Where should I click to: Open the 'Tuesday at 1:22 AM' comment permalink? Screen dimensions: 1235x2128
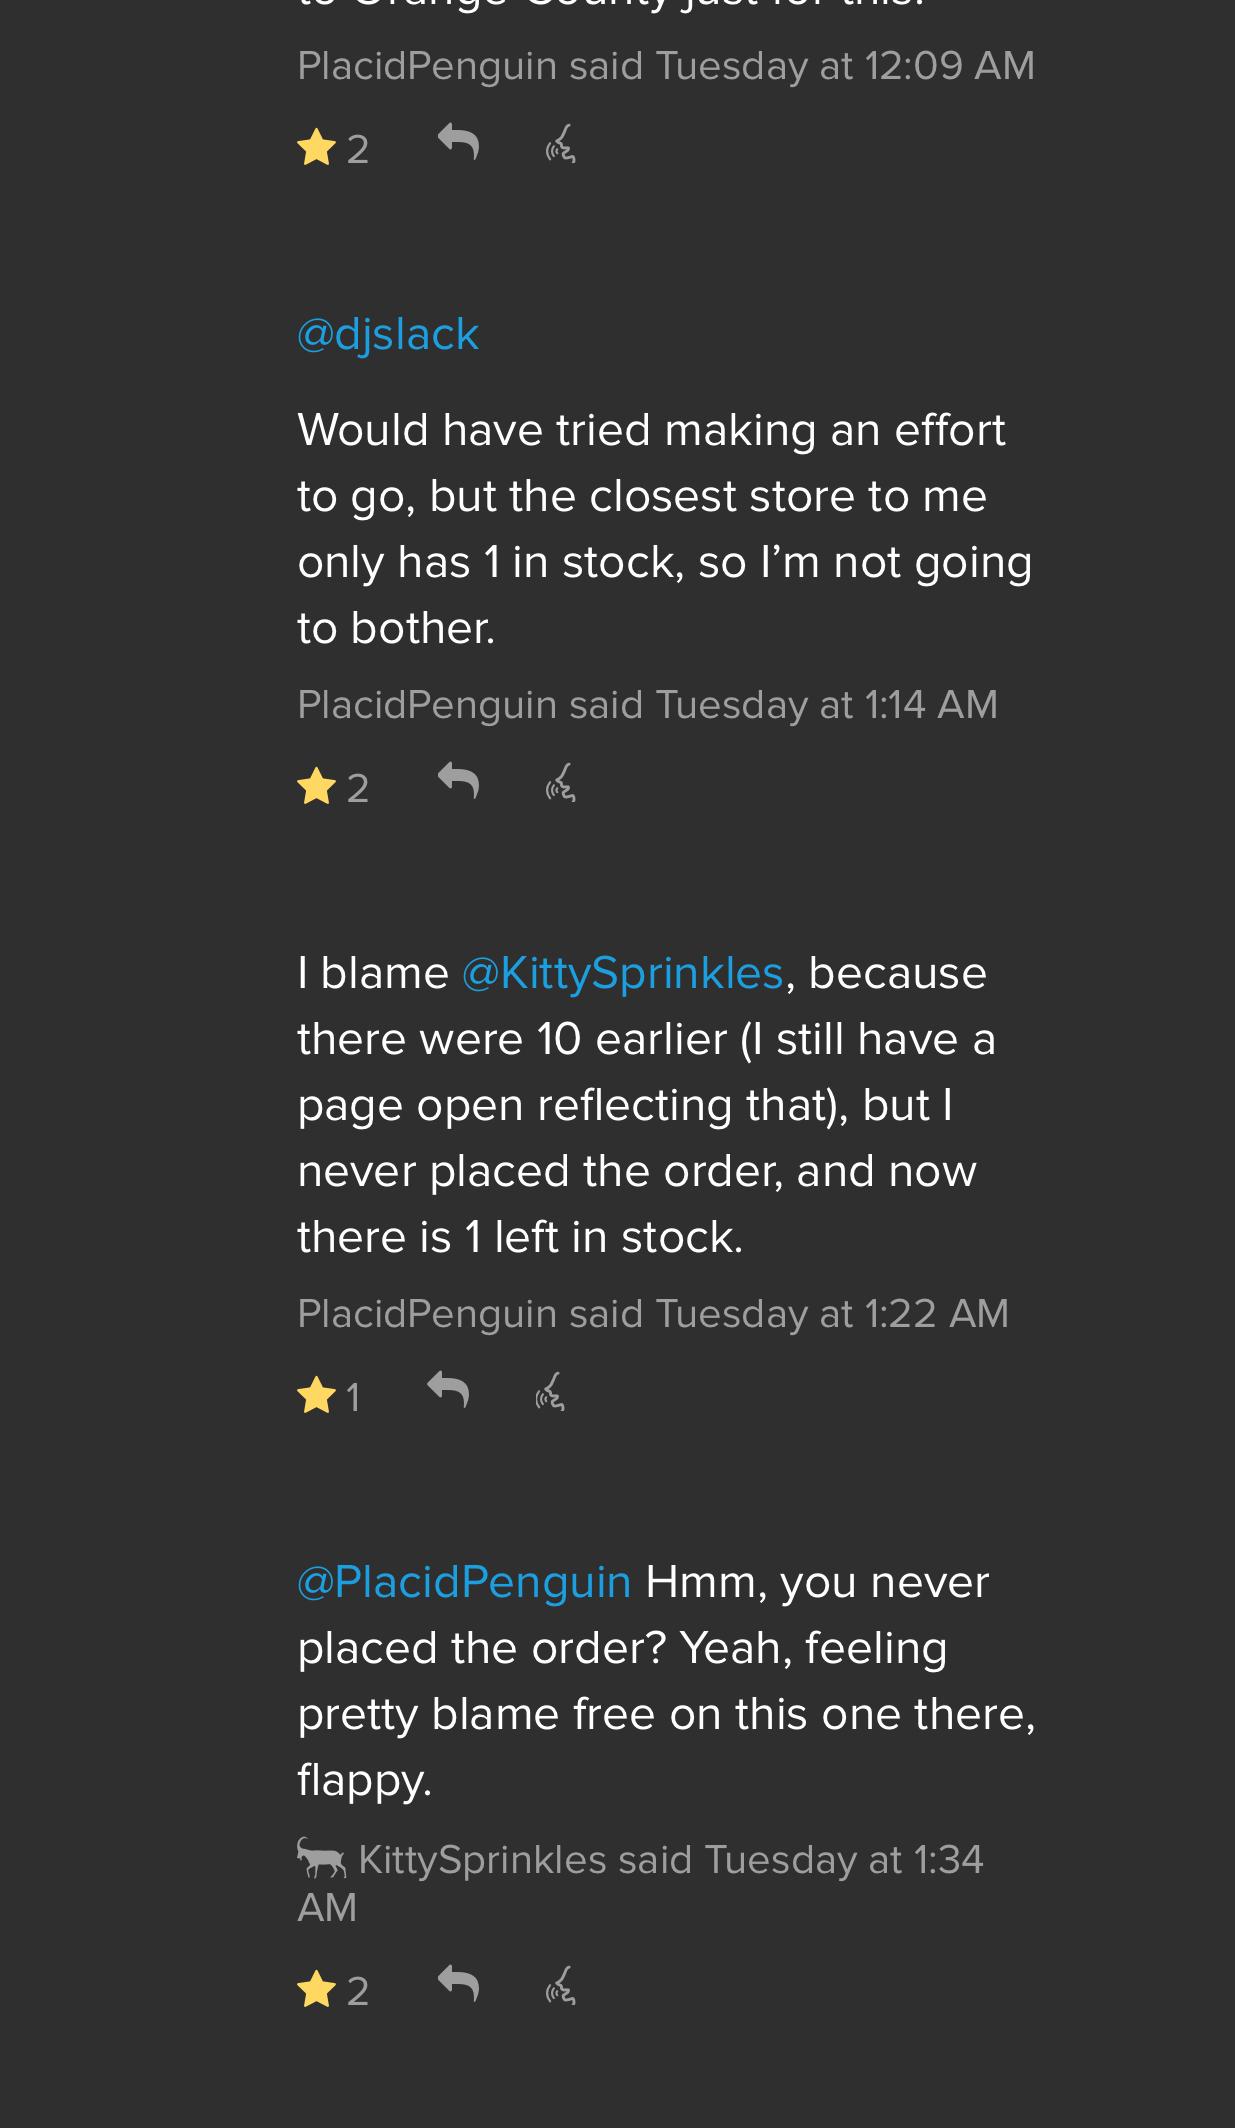832,1314
